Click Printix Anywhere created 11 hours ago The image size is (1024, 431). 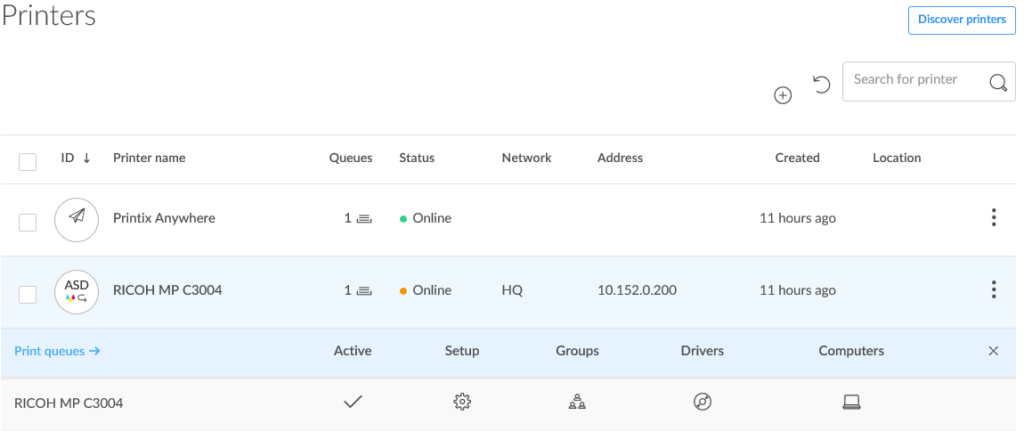pos(797,218)
